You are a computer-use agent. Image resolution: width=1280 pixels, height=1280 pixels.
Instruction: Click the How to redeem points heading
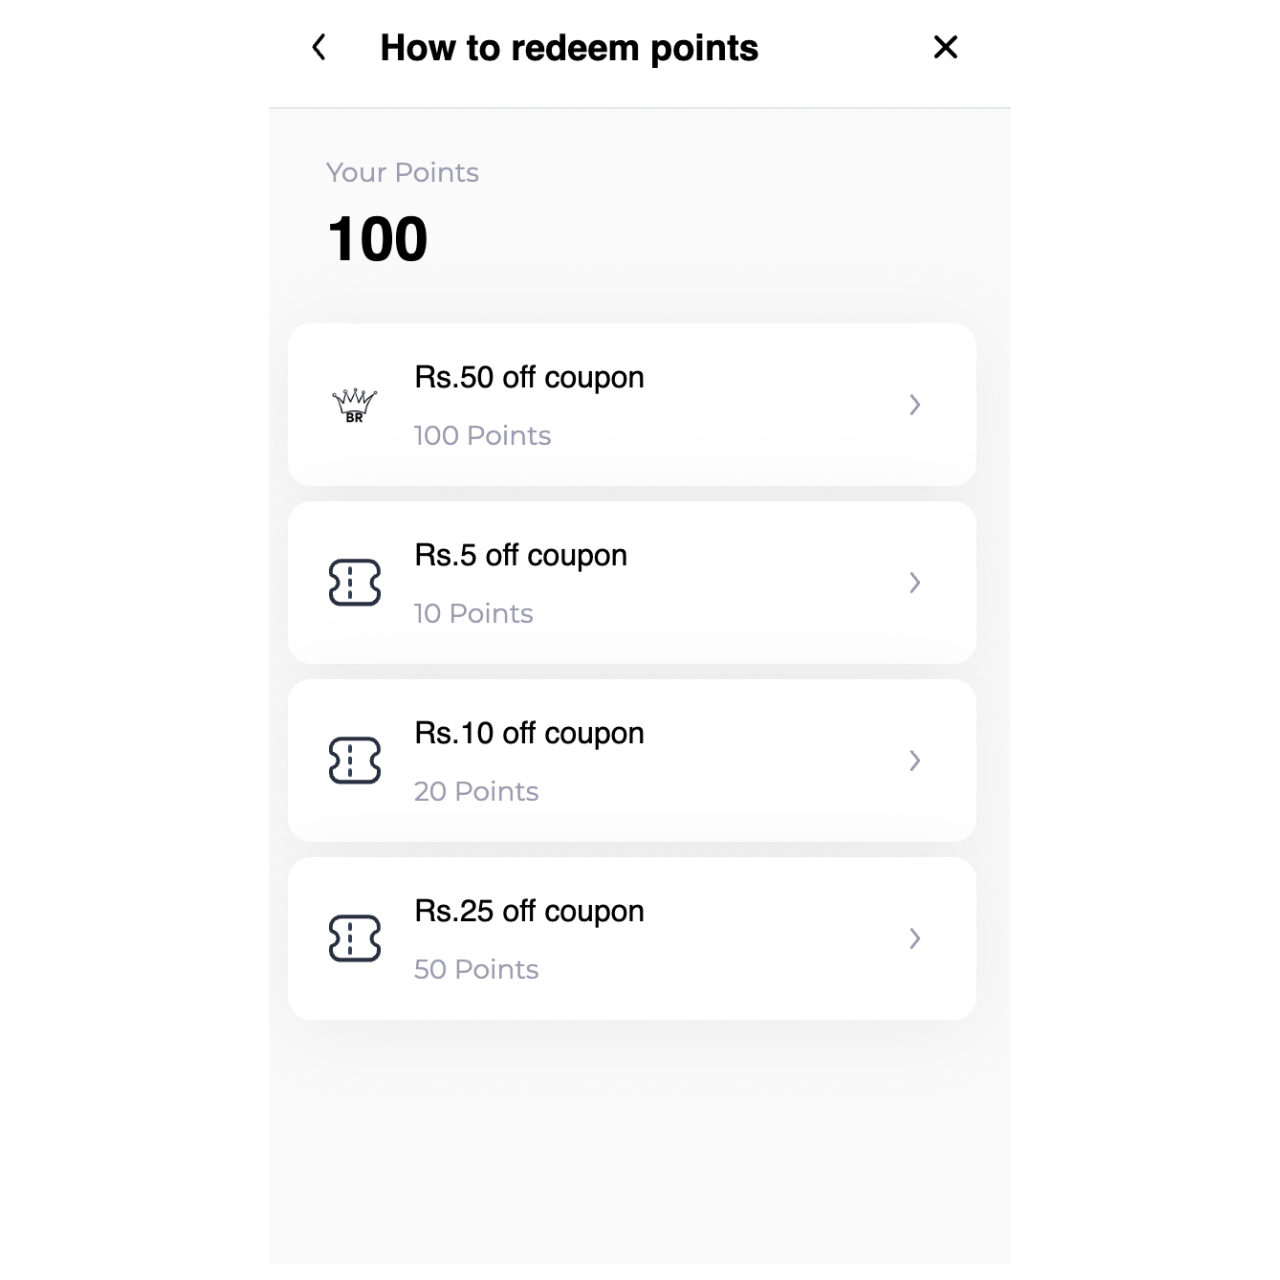click(569, 48)
